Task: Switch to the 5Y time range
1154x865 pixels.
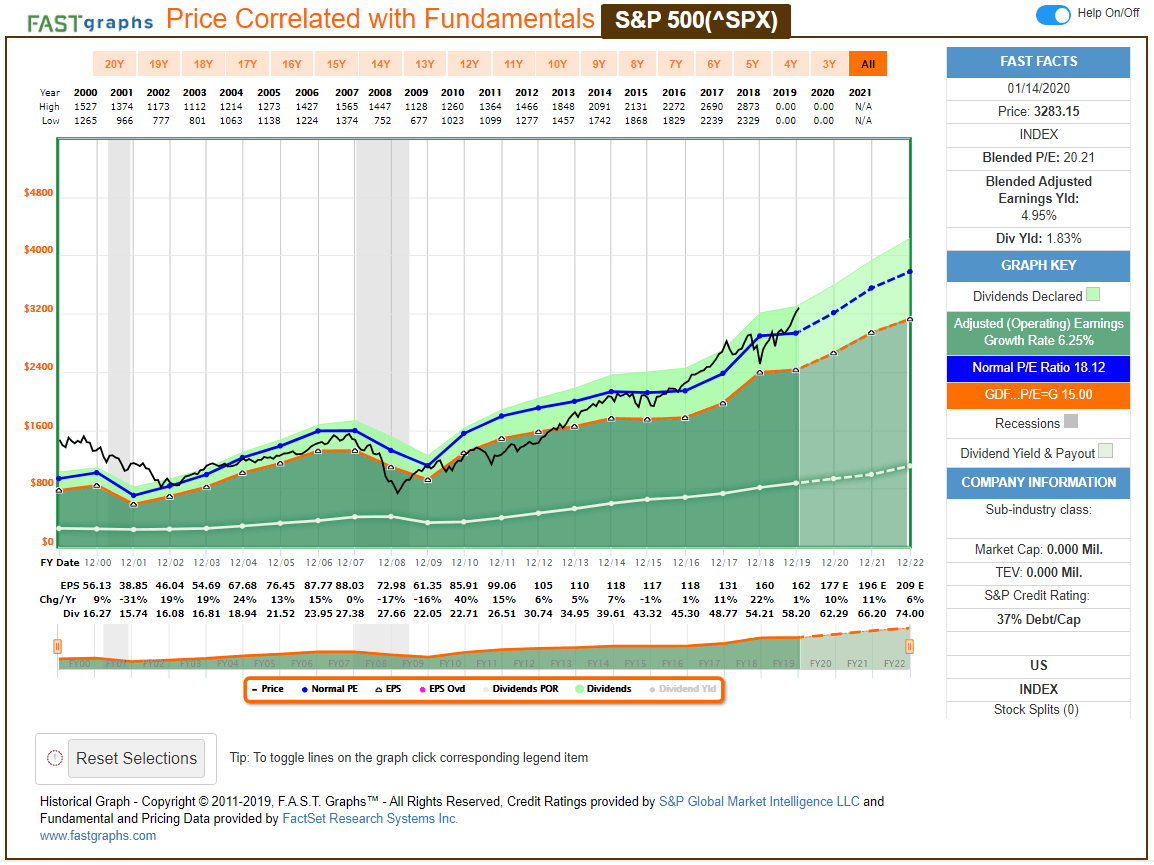Action: click(752, 64)
